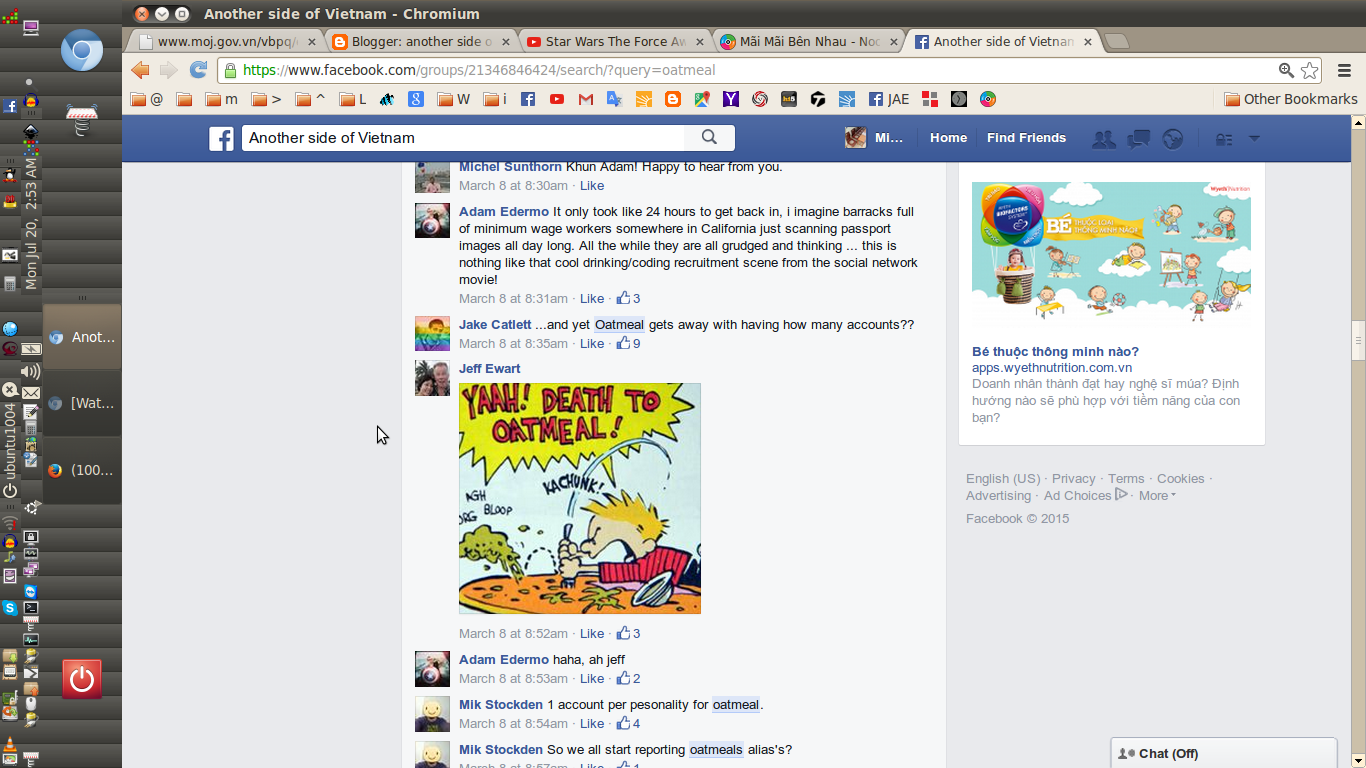Click the Skype icon in the panel
Viewport: 1366px width, 768px height.
[9, 607]
